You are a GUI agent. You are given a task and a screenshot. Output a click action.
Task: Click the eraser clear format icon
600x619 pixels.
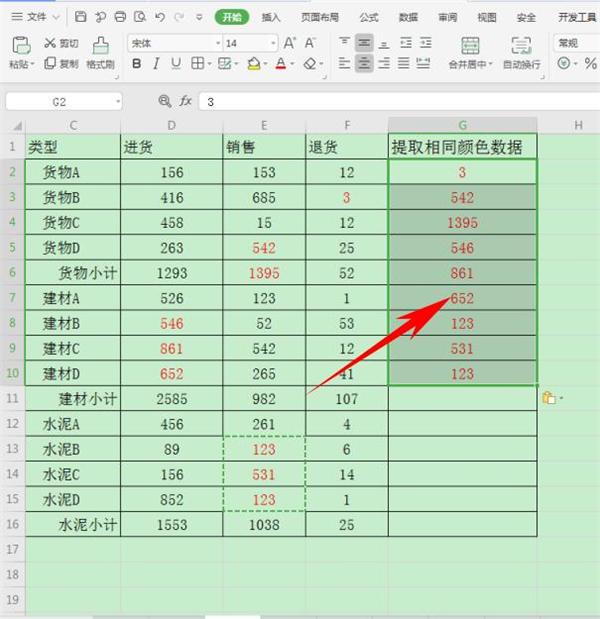coord(310,63)
